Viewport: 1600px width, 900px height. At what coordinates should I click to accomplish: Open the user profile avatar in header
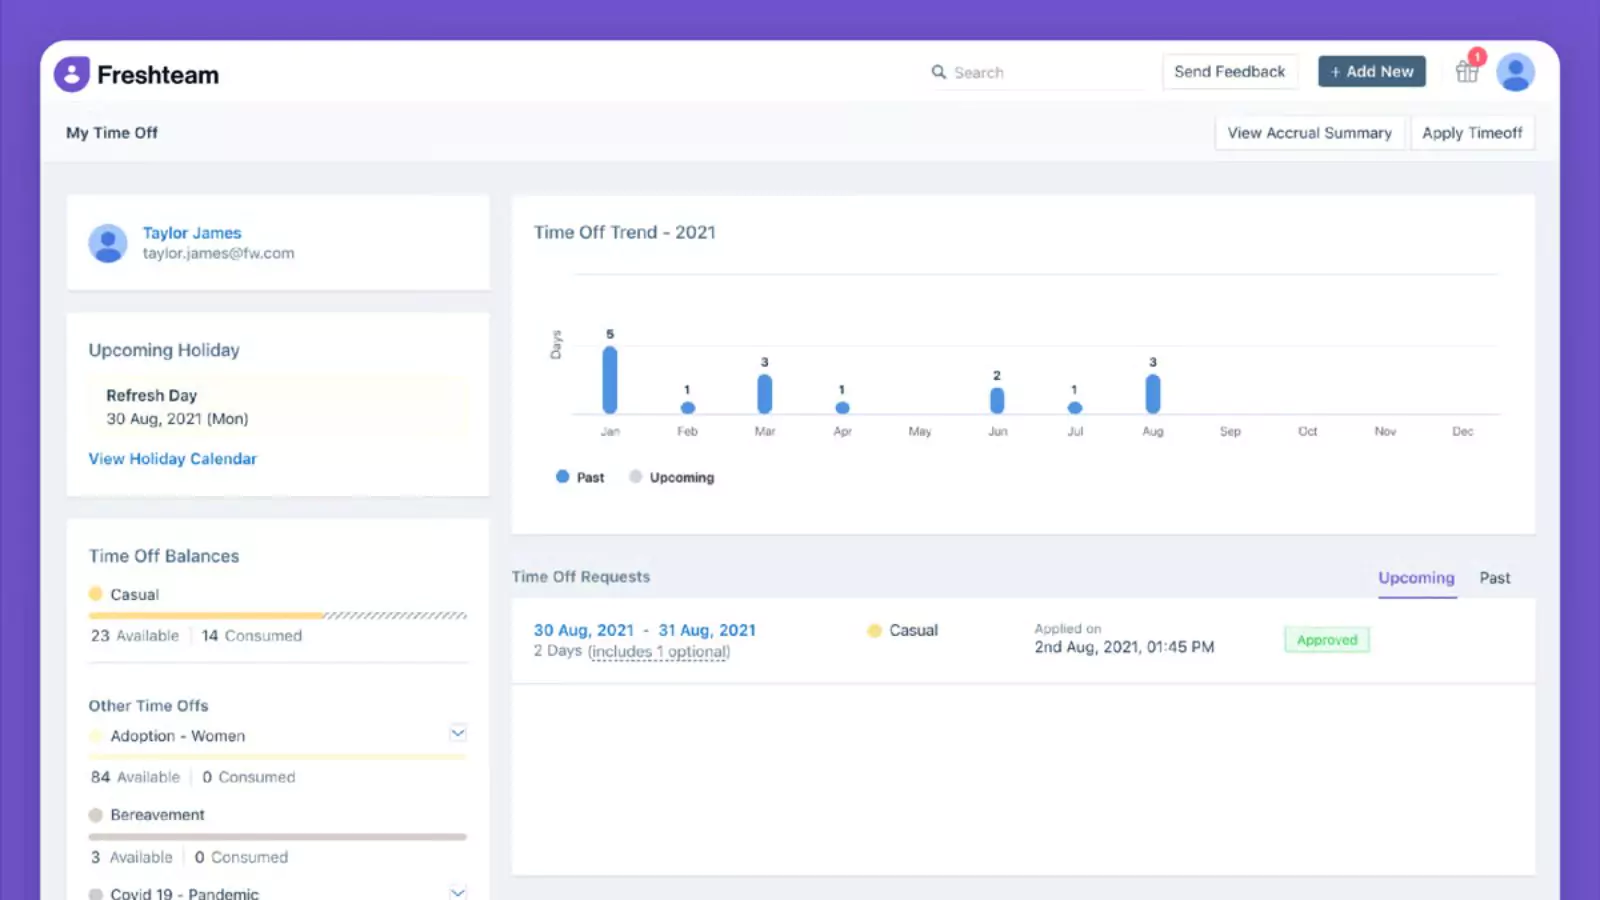click(x=1515, y=72)
